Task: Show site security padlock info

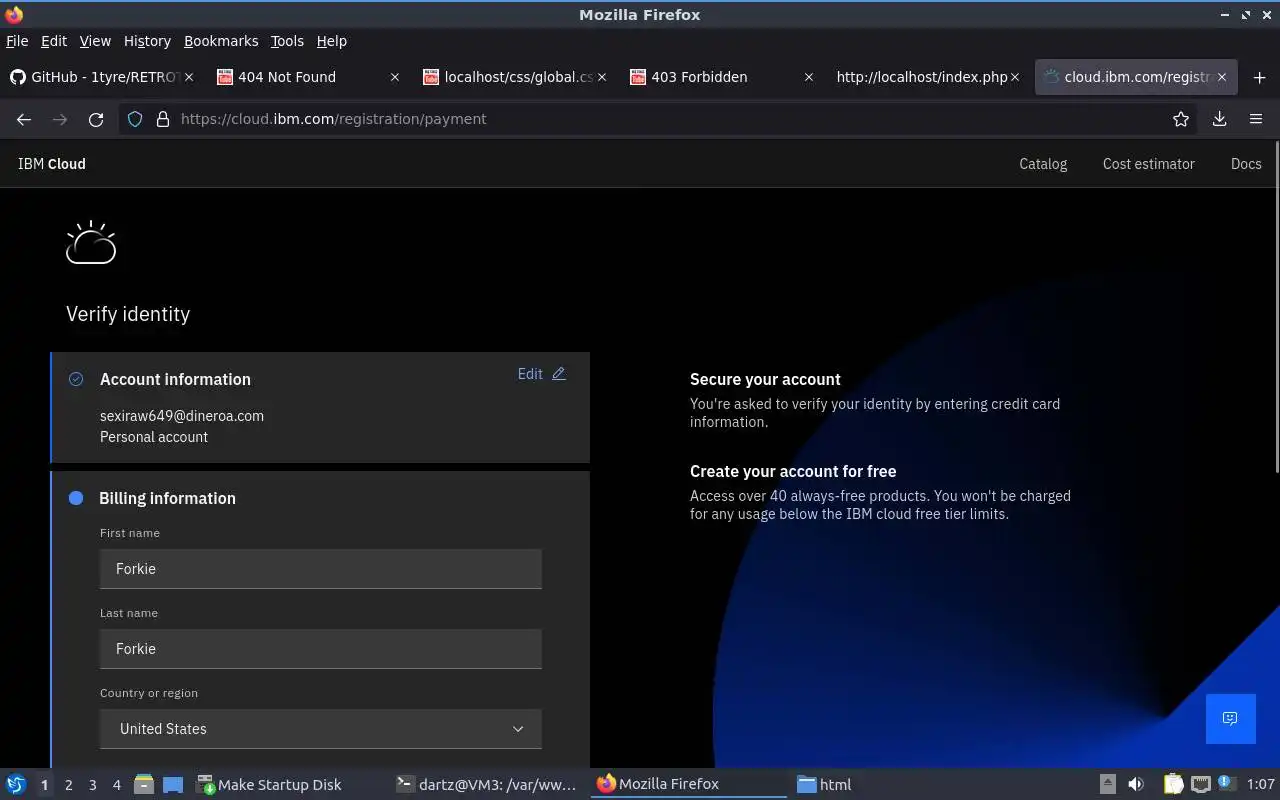Action: (162, 119)
